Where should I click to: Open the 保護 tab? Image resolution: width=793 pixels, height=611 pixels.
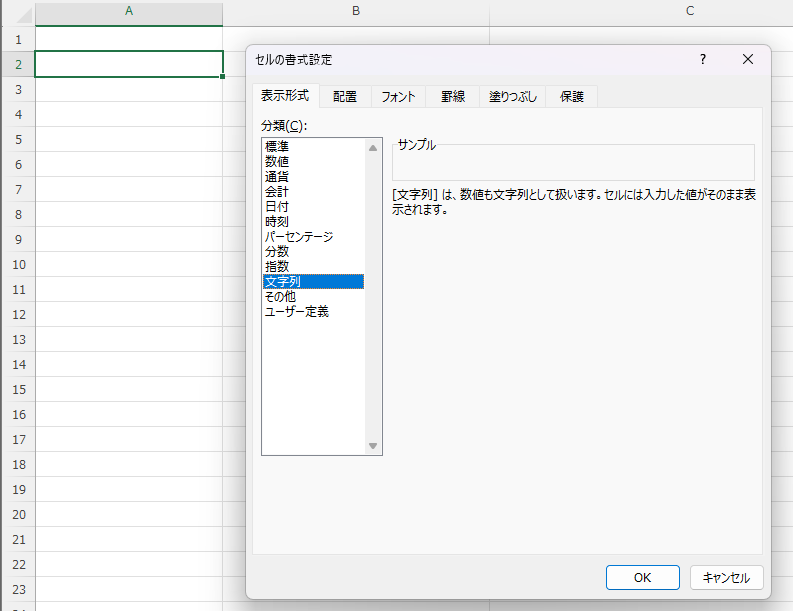(x=571, y=97)
